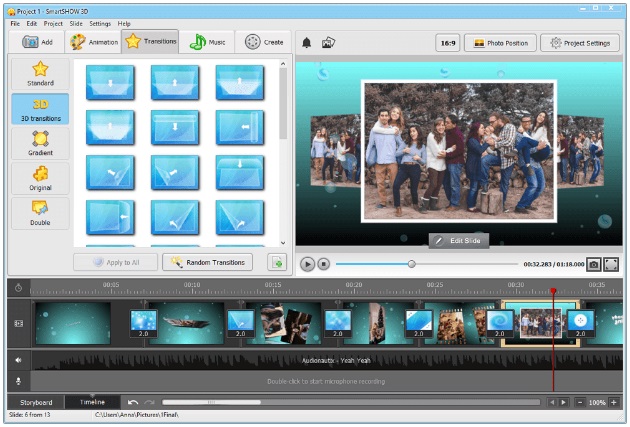Click Apply to All button

coord(116,262)
